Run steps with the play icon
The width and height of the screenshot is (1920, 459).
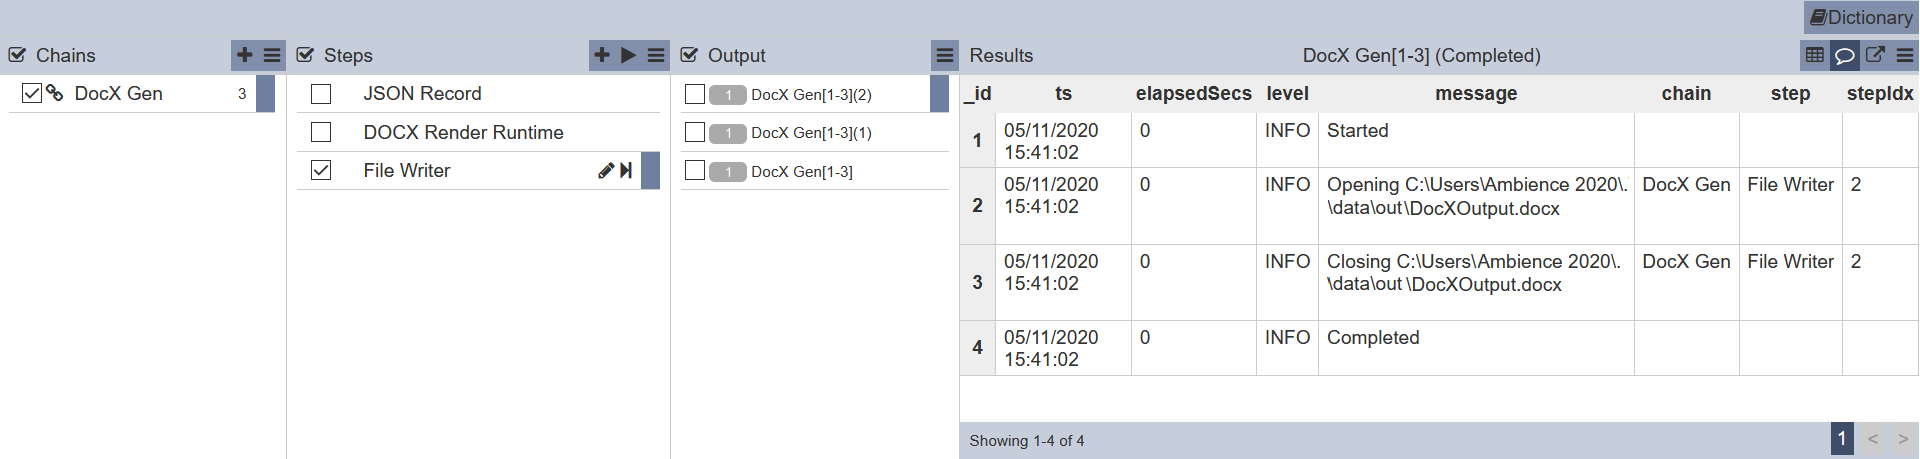point(629,55)
